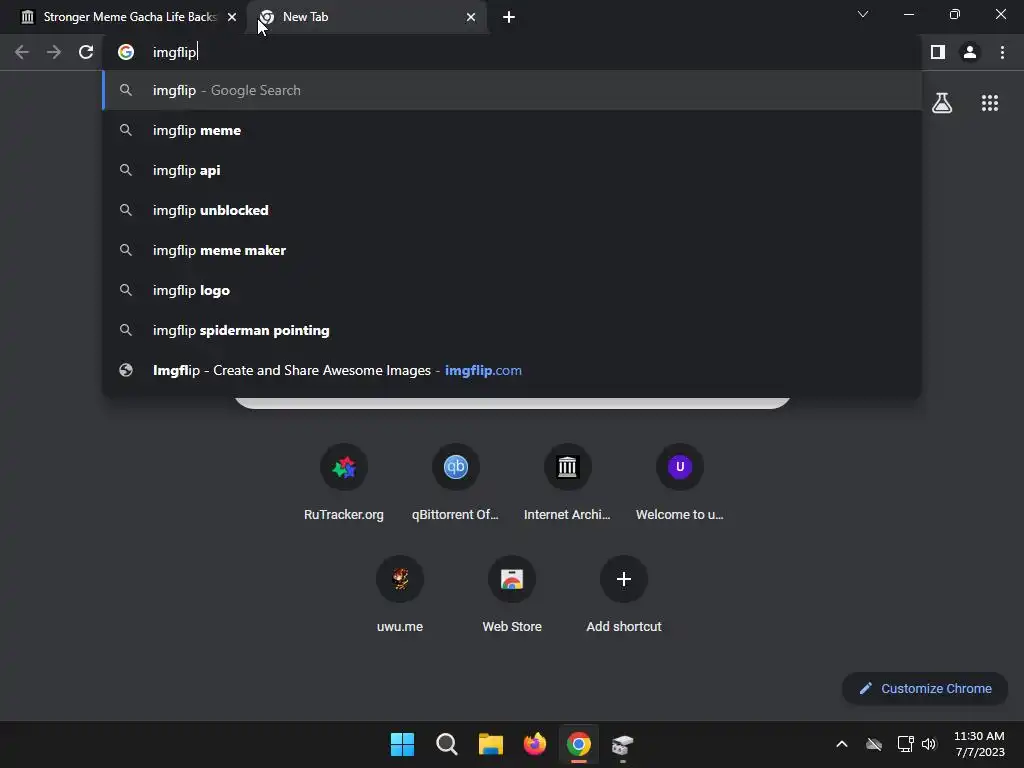The height and width of the screenshot is (768, 1024).
Task: Open the clock showing 11:30 AM
Action: [980, 744]
